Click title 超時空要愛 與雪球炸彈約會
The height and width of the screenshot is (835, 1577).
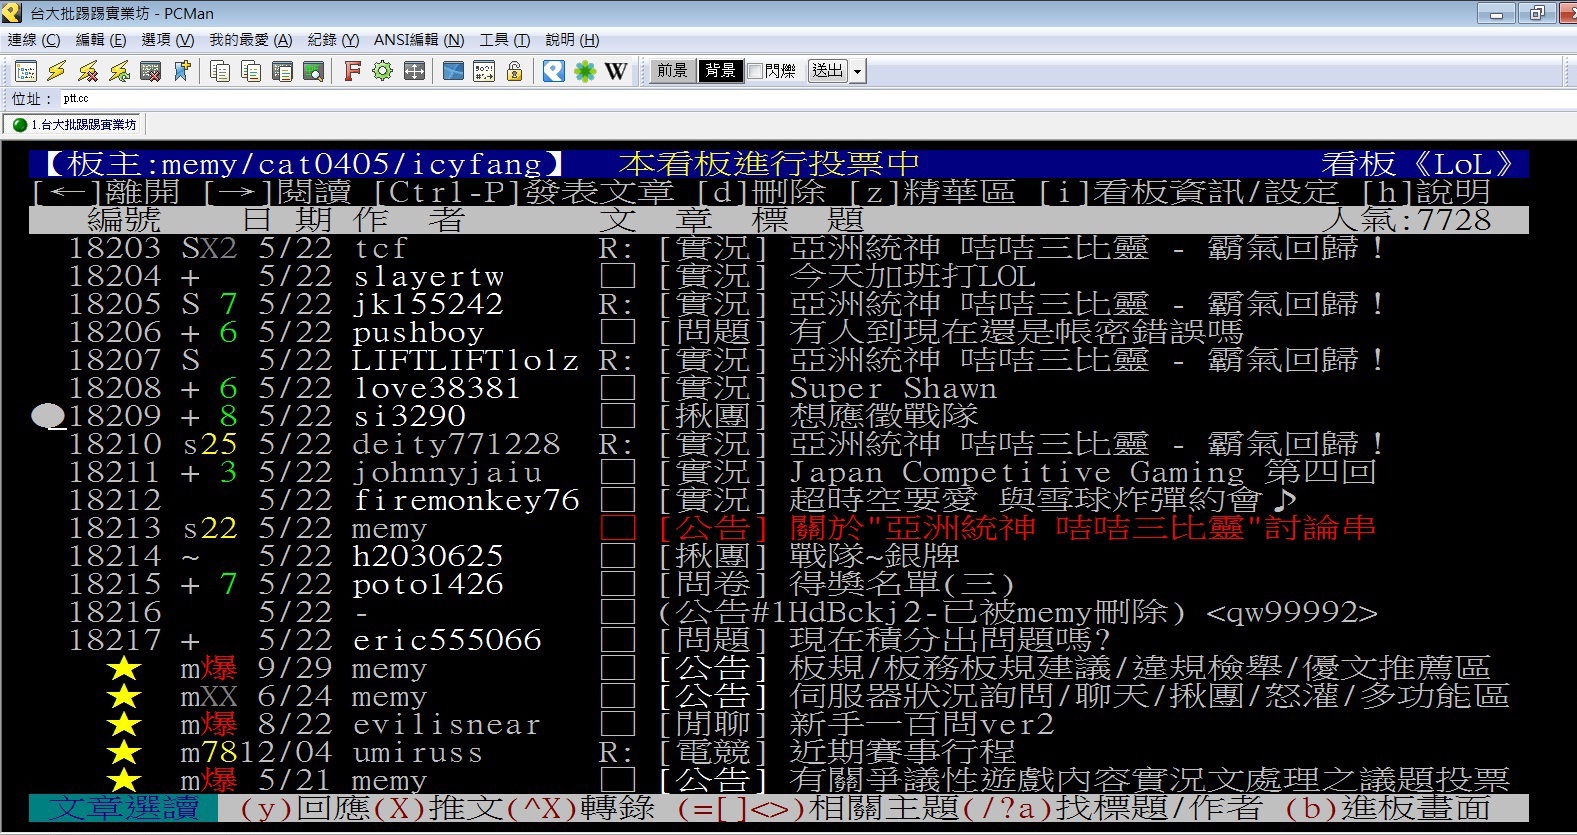(x=1043, y=500)
